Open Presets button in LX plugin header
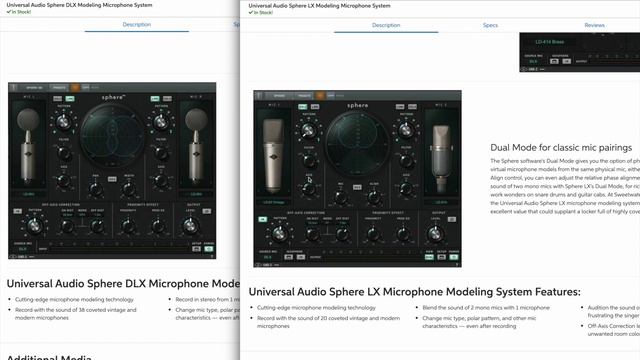The height and width of the screenshot is (360, 640). click(304, 96)
